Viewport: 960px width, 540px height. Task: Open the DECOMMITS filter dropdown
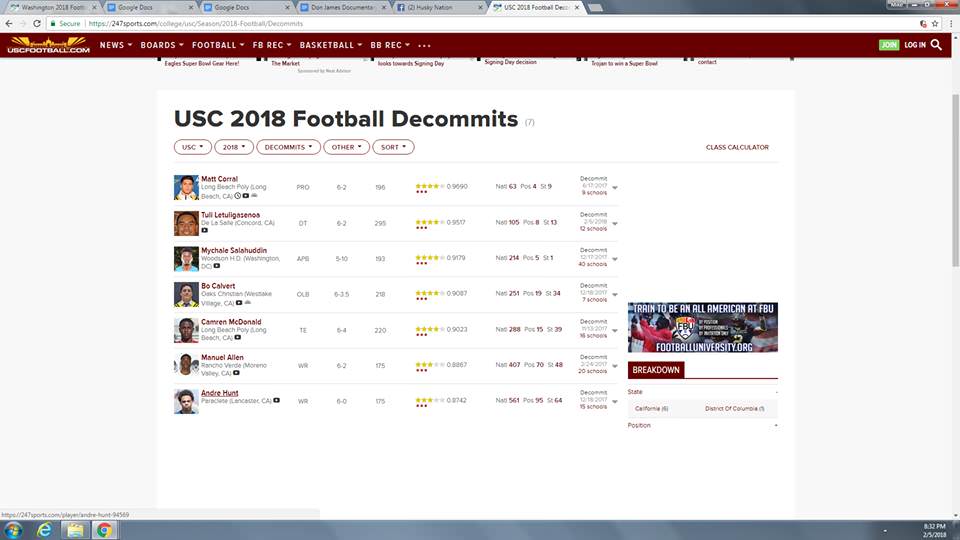288,147
